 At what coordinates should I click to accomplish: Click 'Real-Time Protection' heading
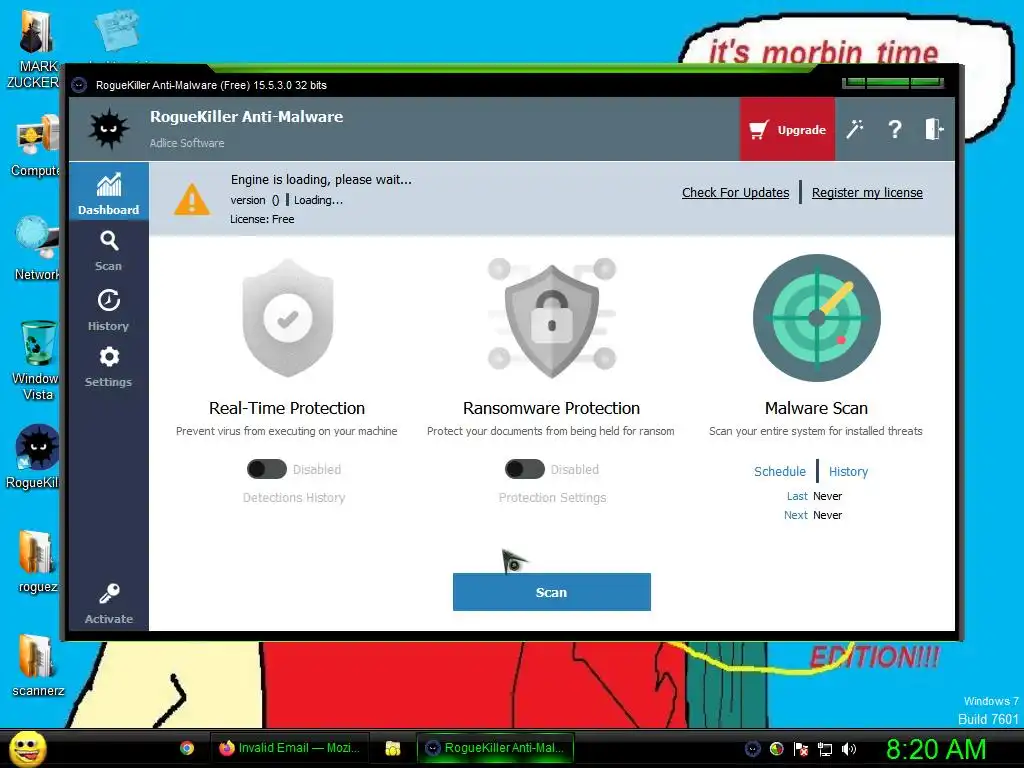pos(287,408)
